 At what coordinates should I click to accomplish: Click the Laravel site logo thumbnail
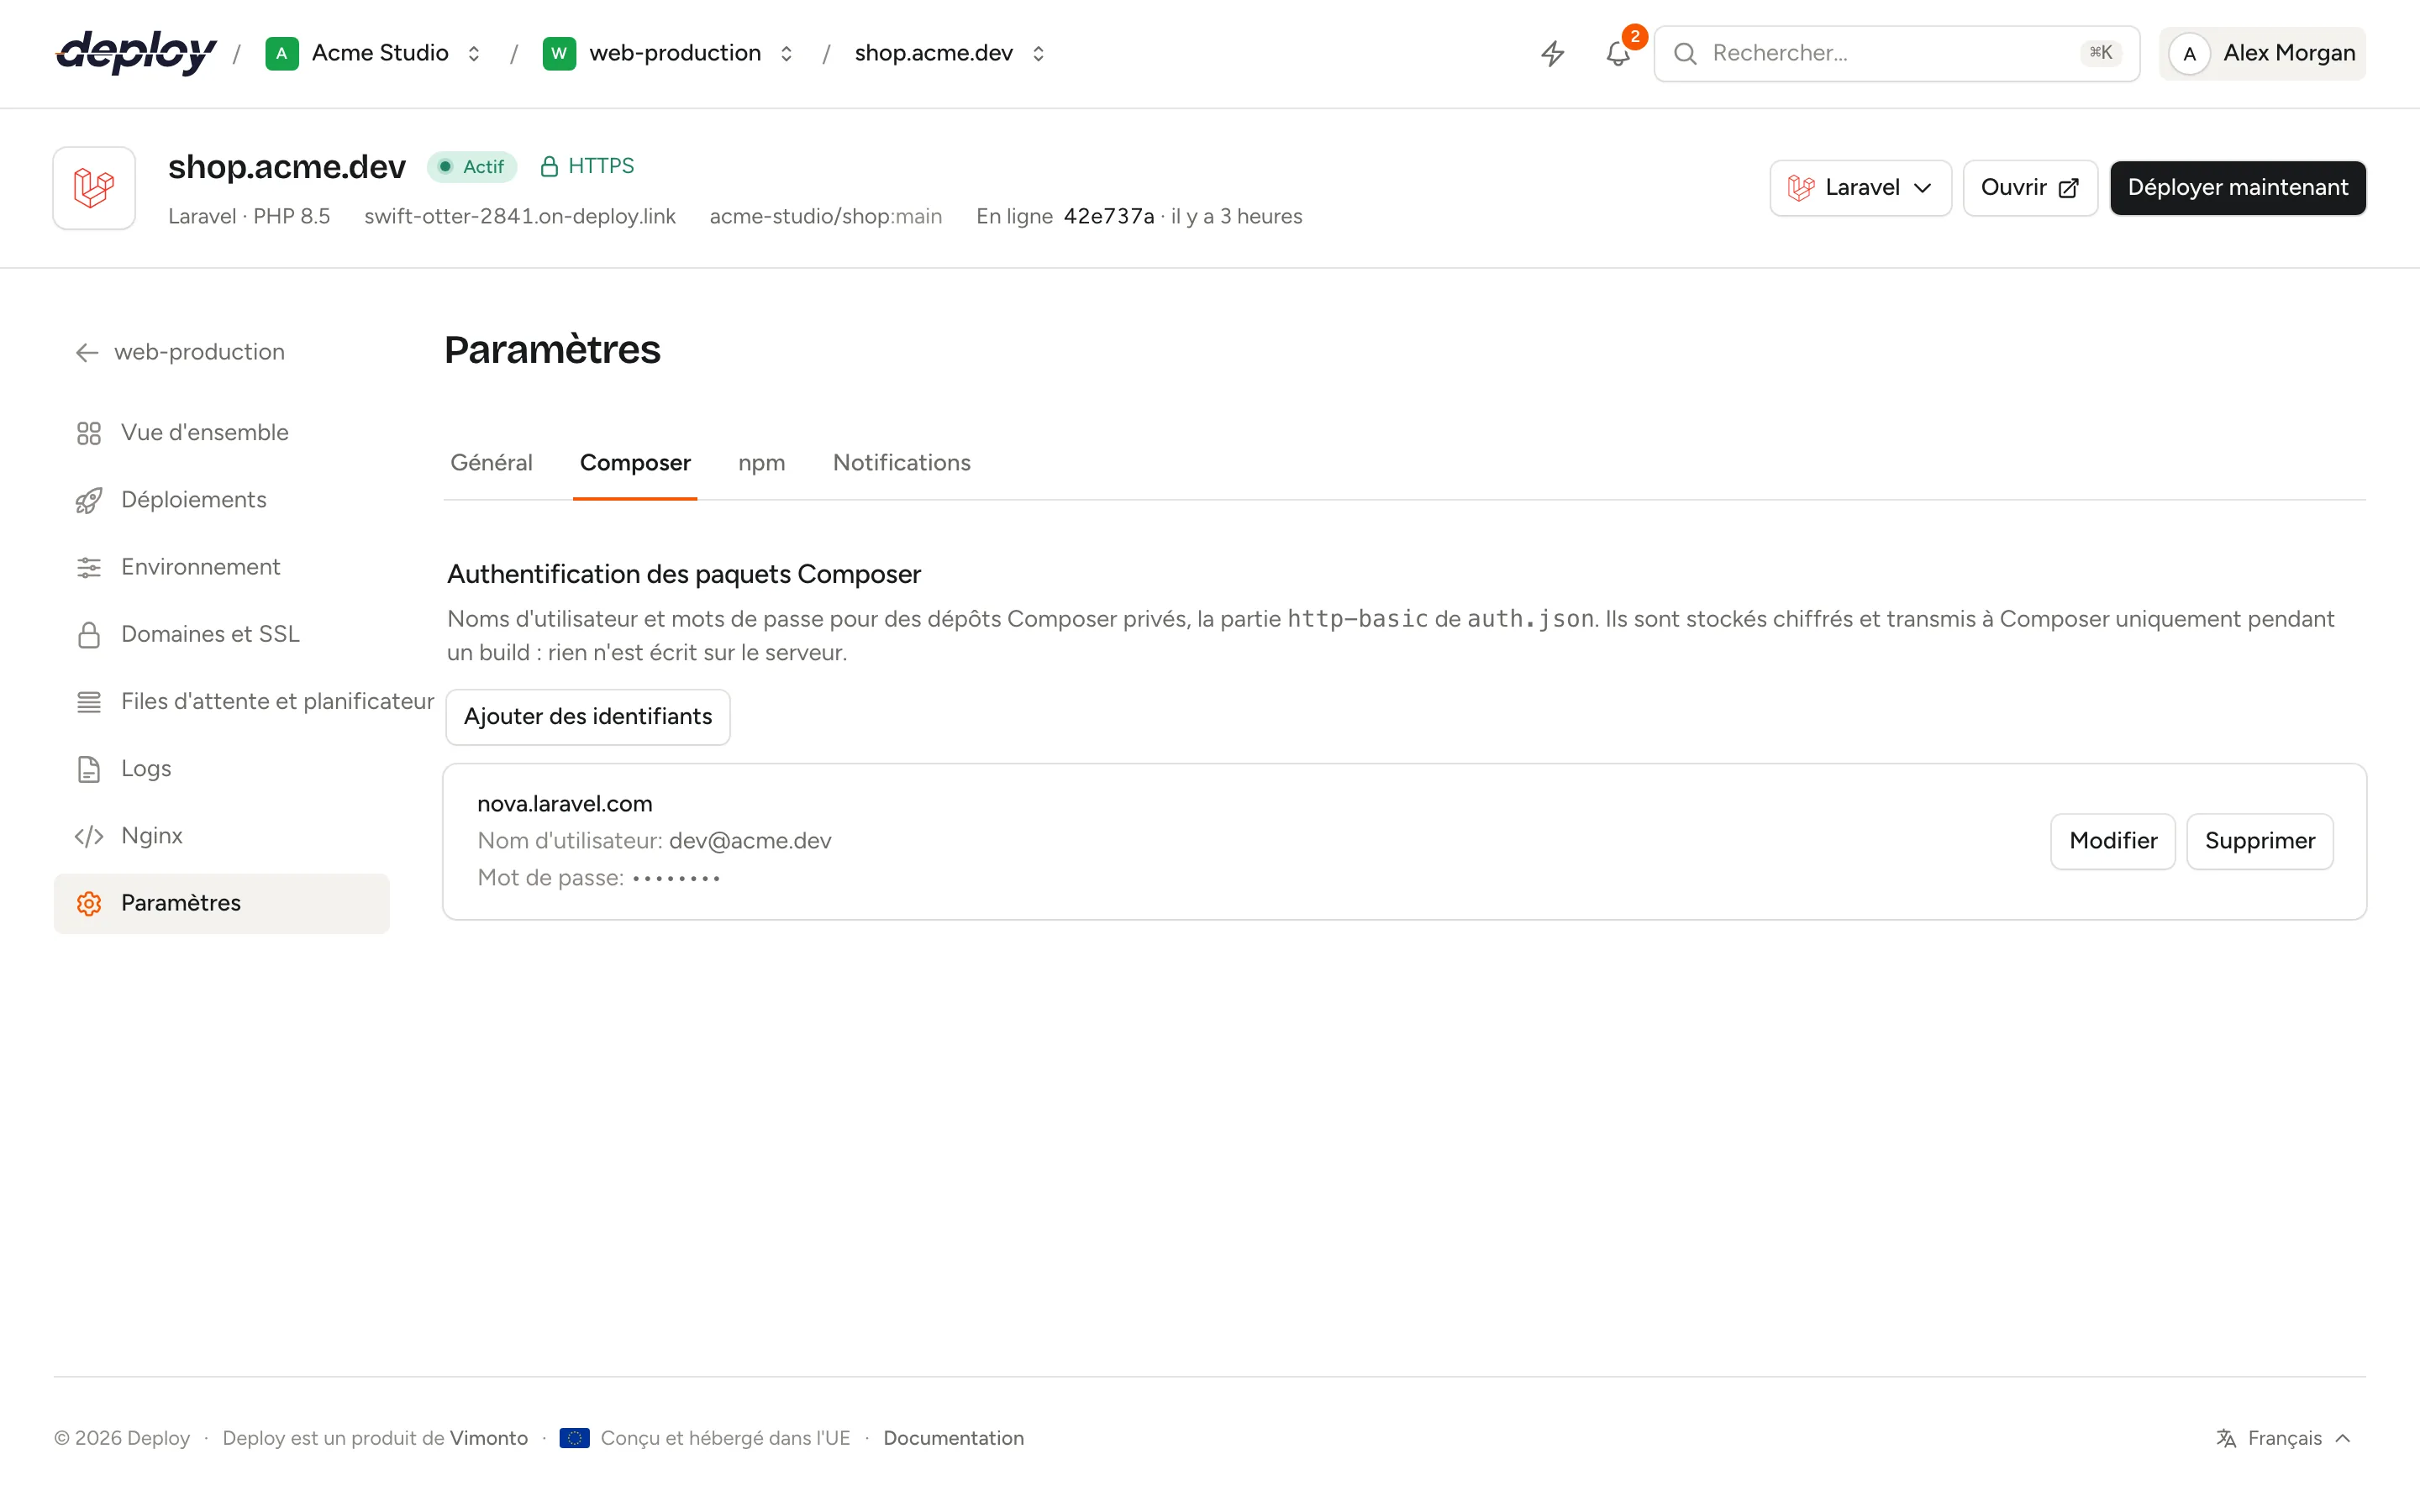[x=94, y=188]
